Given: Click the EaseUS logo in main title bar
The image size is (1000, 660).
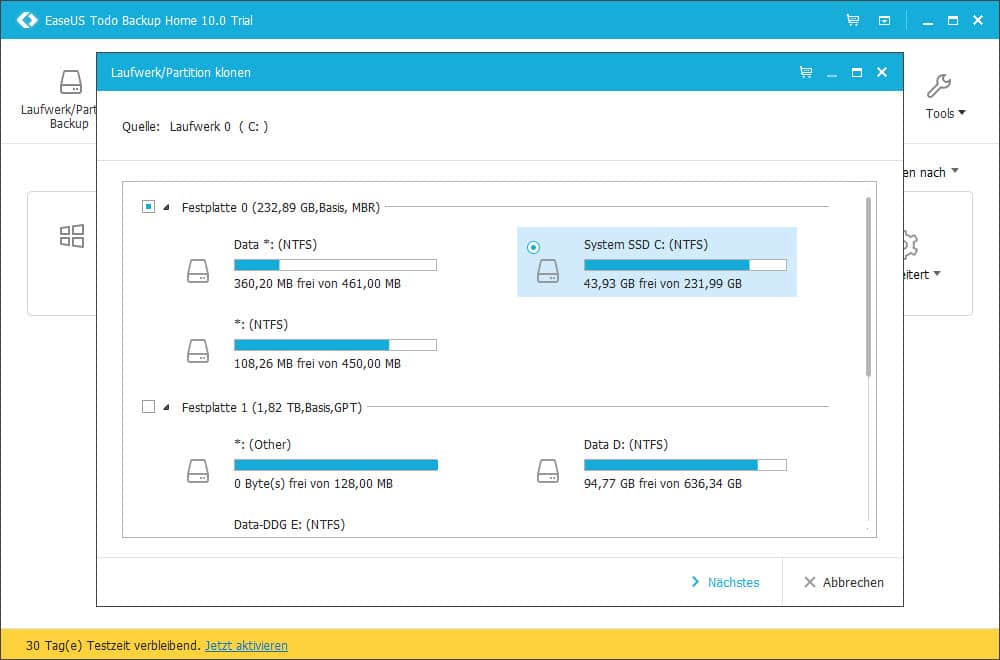Looking at the screenshot, I should tap(27, 20).
